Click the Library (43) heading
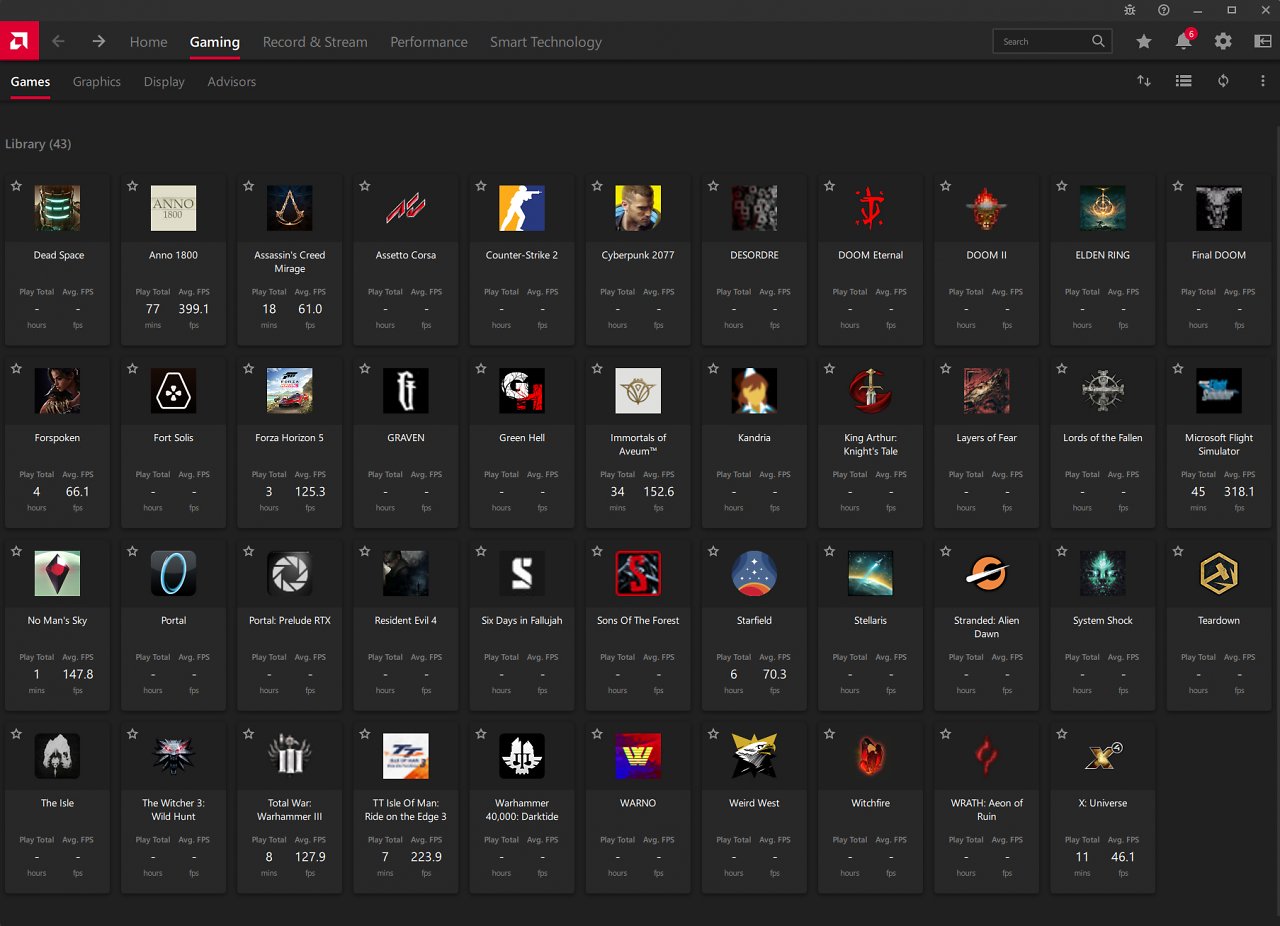 38,144
